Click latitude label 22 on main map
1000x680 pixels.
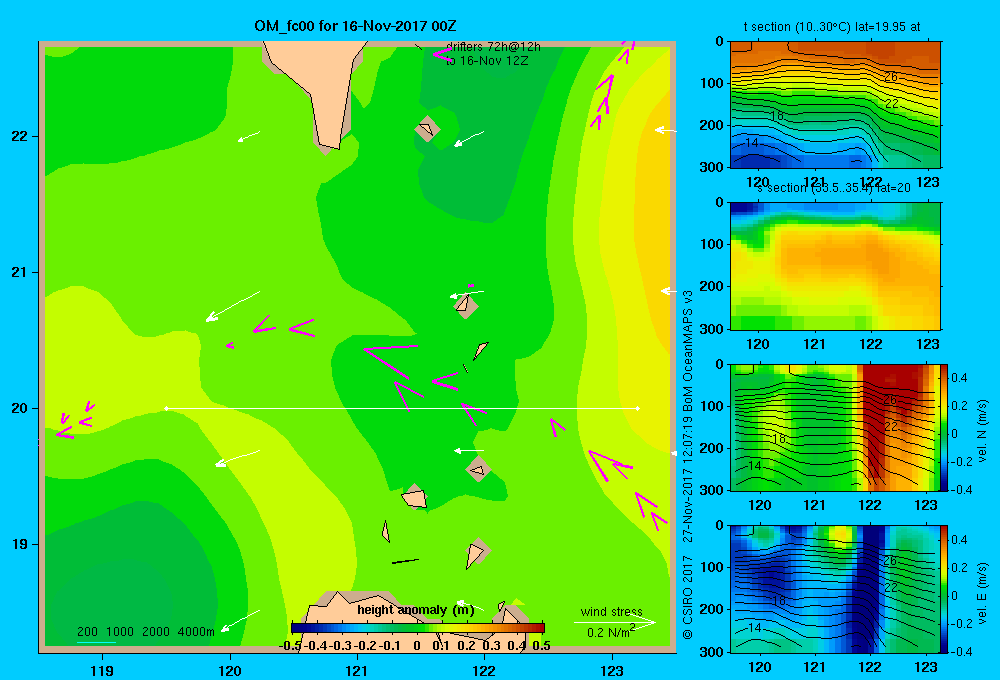point(19,136)
